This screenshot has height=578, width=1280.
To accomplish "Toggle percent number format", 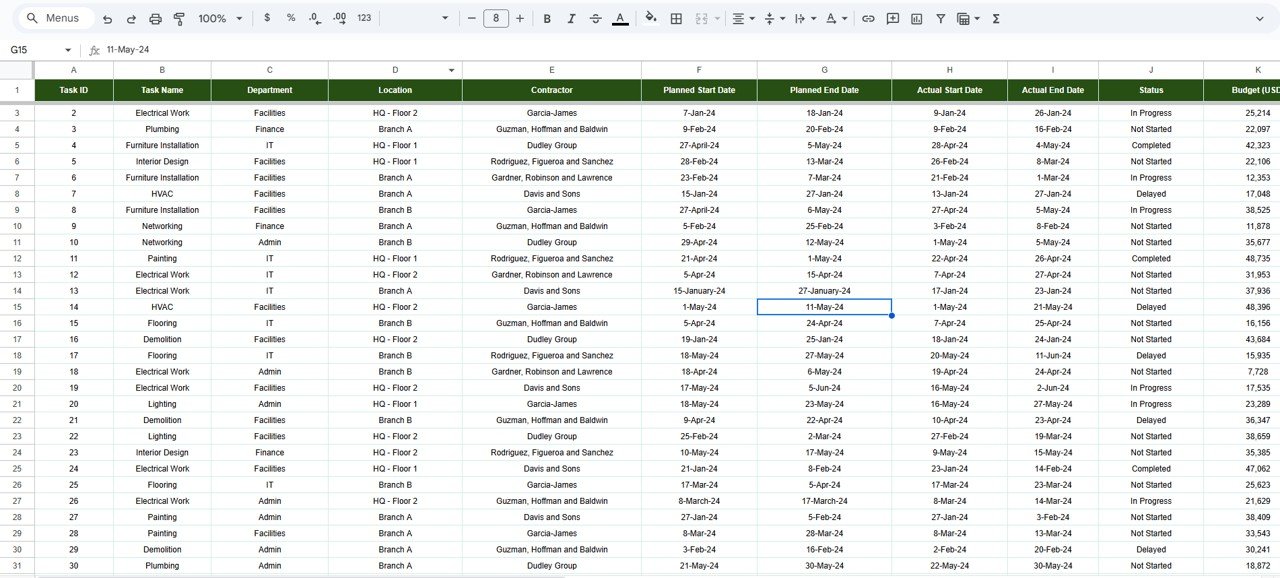I will pos(290,18).
